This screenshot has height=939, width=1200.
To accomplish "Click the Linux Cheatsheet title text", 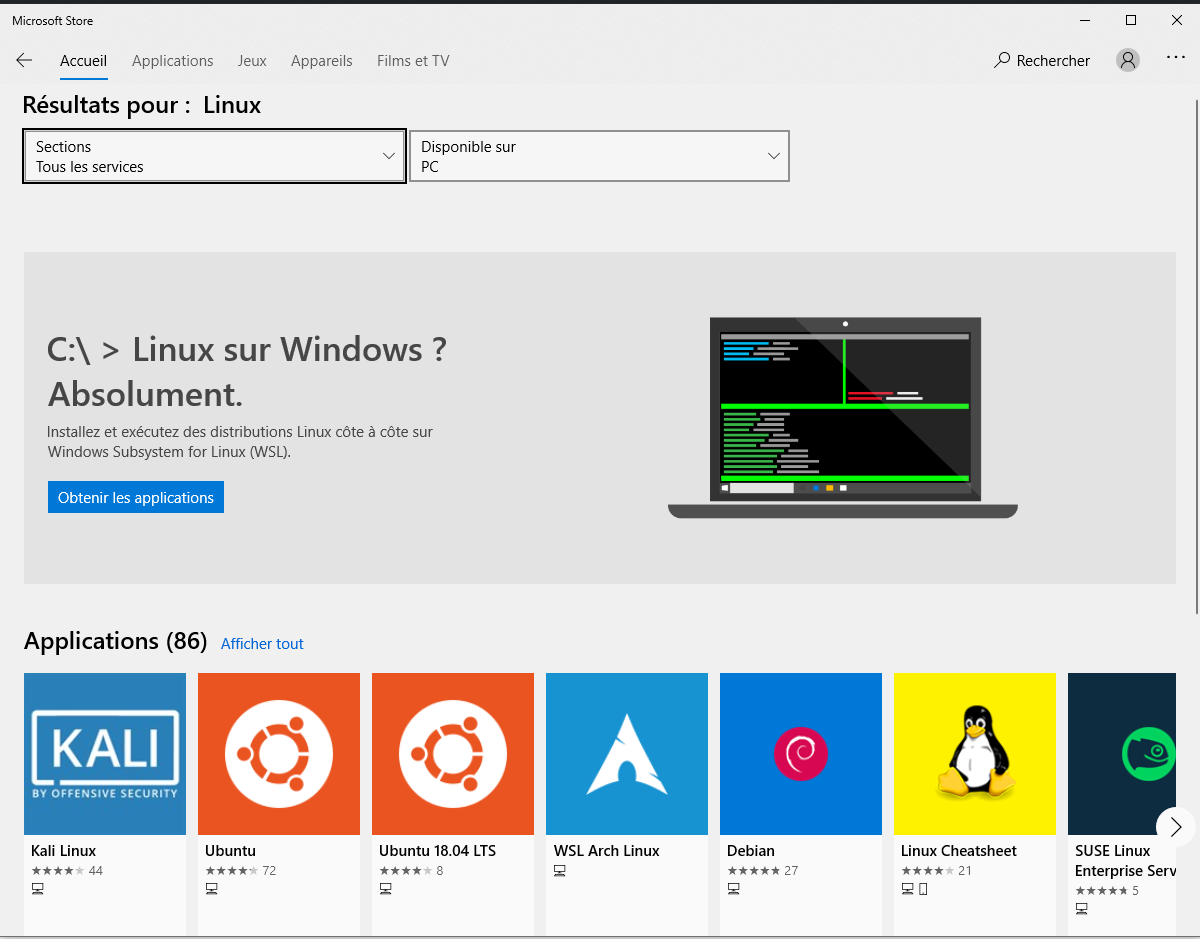I will coord(959,851).
